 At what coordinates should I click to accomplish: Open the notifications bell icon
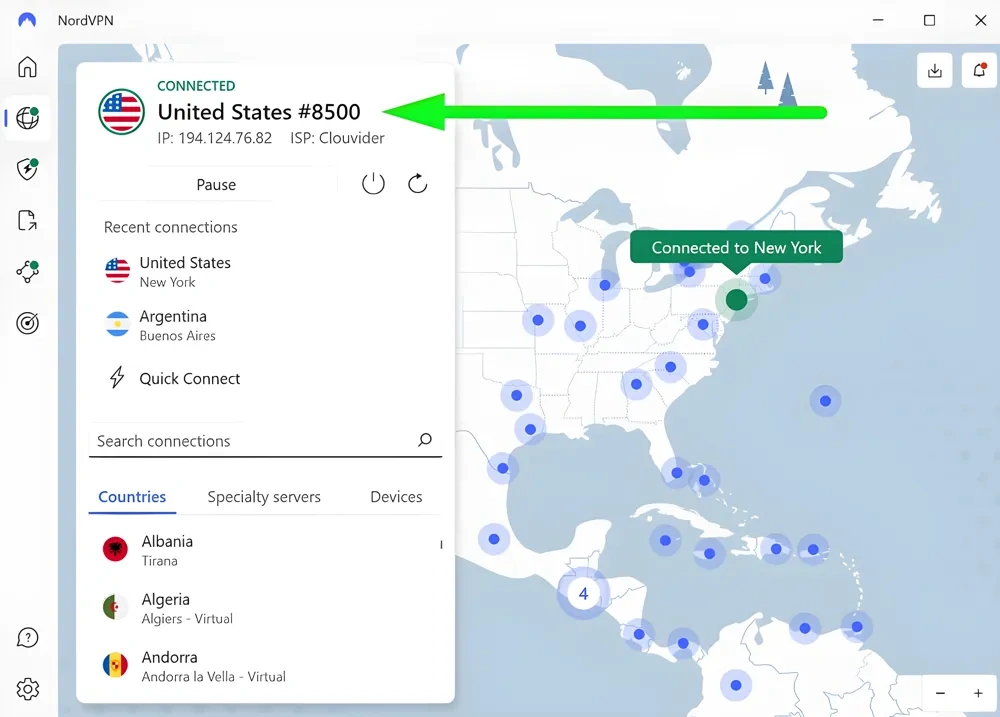pyautogui.click(x=980, y=70)
